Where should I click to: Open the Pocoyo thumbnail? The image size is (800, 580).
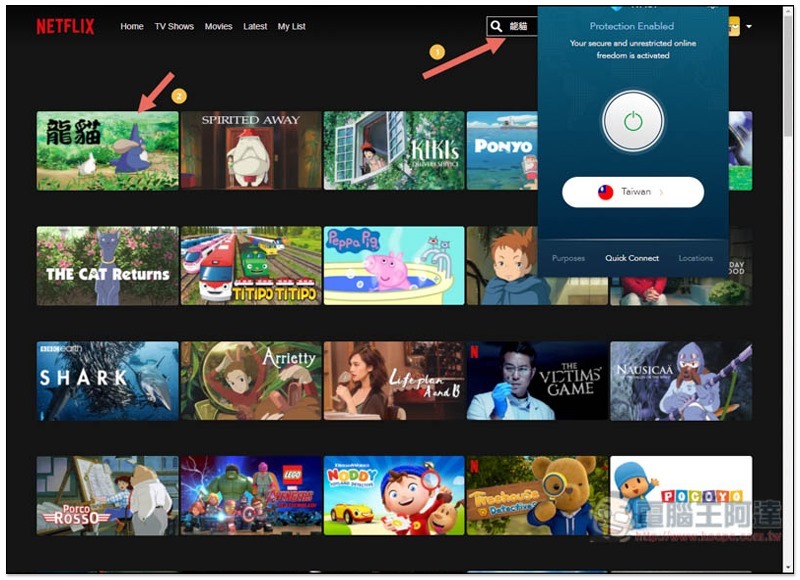tap(681, 495)
